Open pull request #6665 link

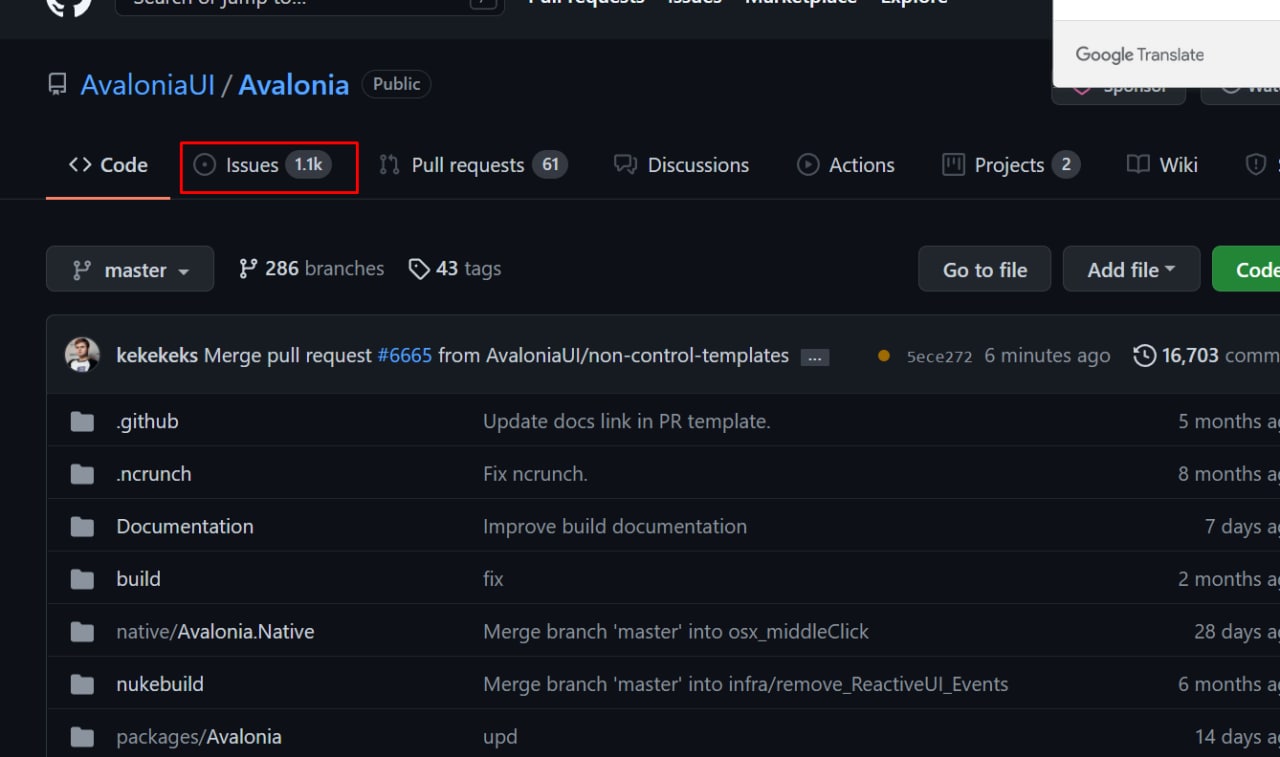click(404, 355)
